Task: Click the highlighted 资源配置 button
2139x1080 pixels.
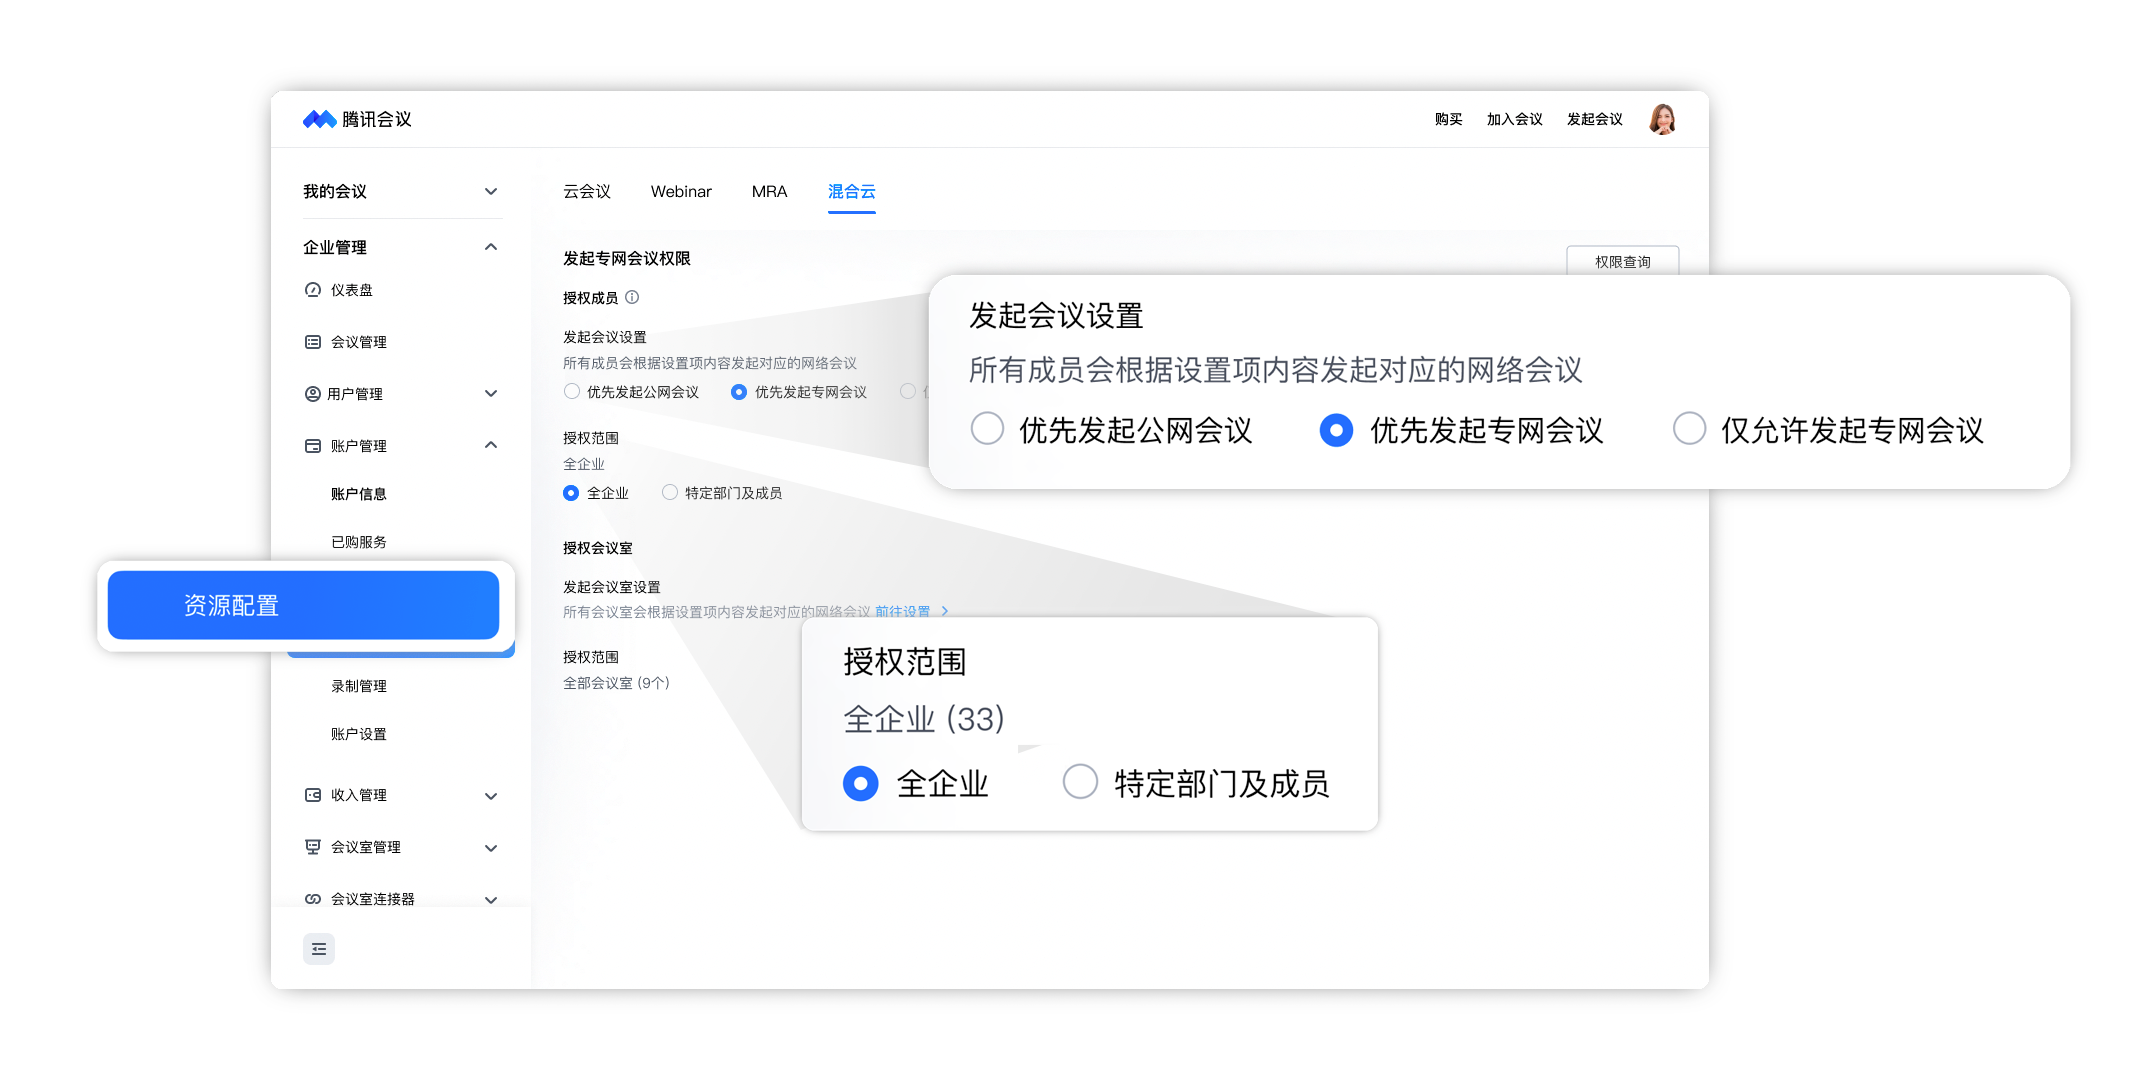Action: click(x=303, y=605)
